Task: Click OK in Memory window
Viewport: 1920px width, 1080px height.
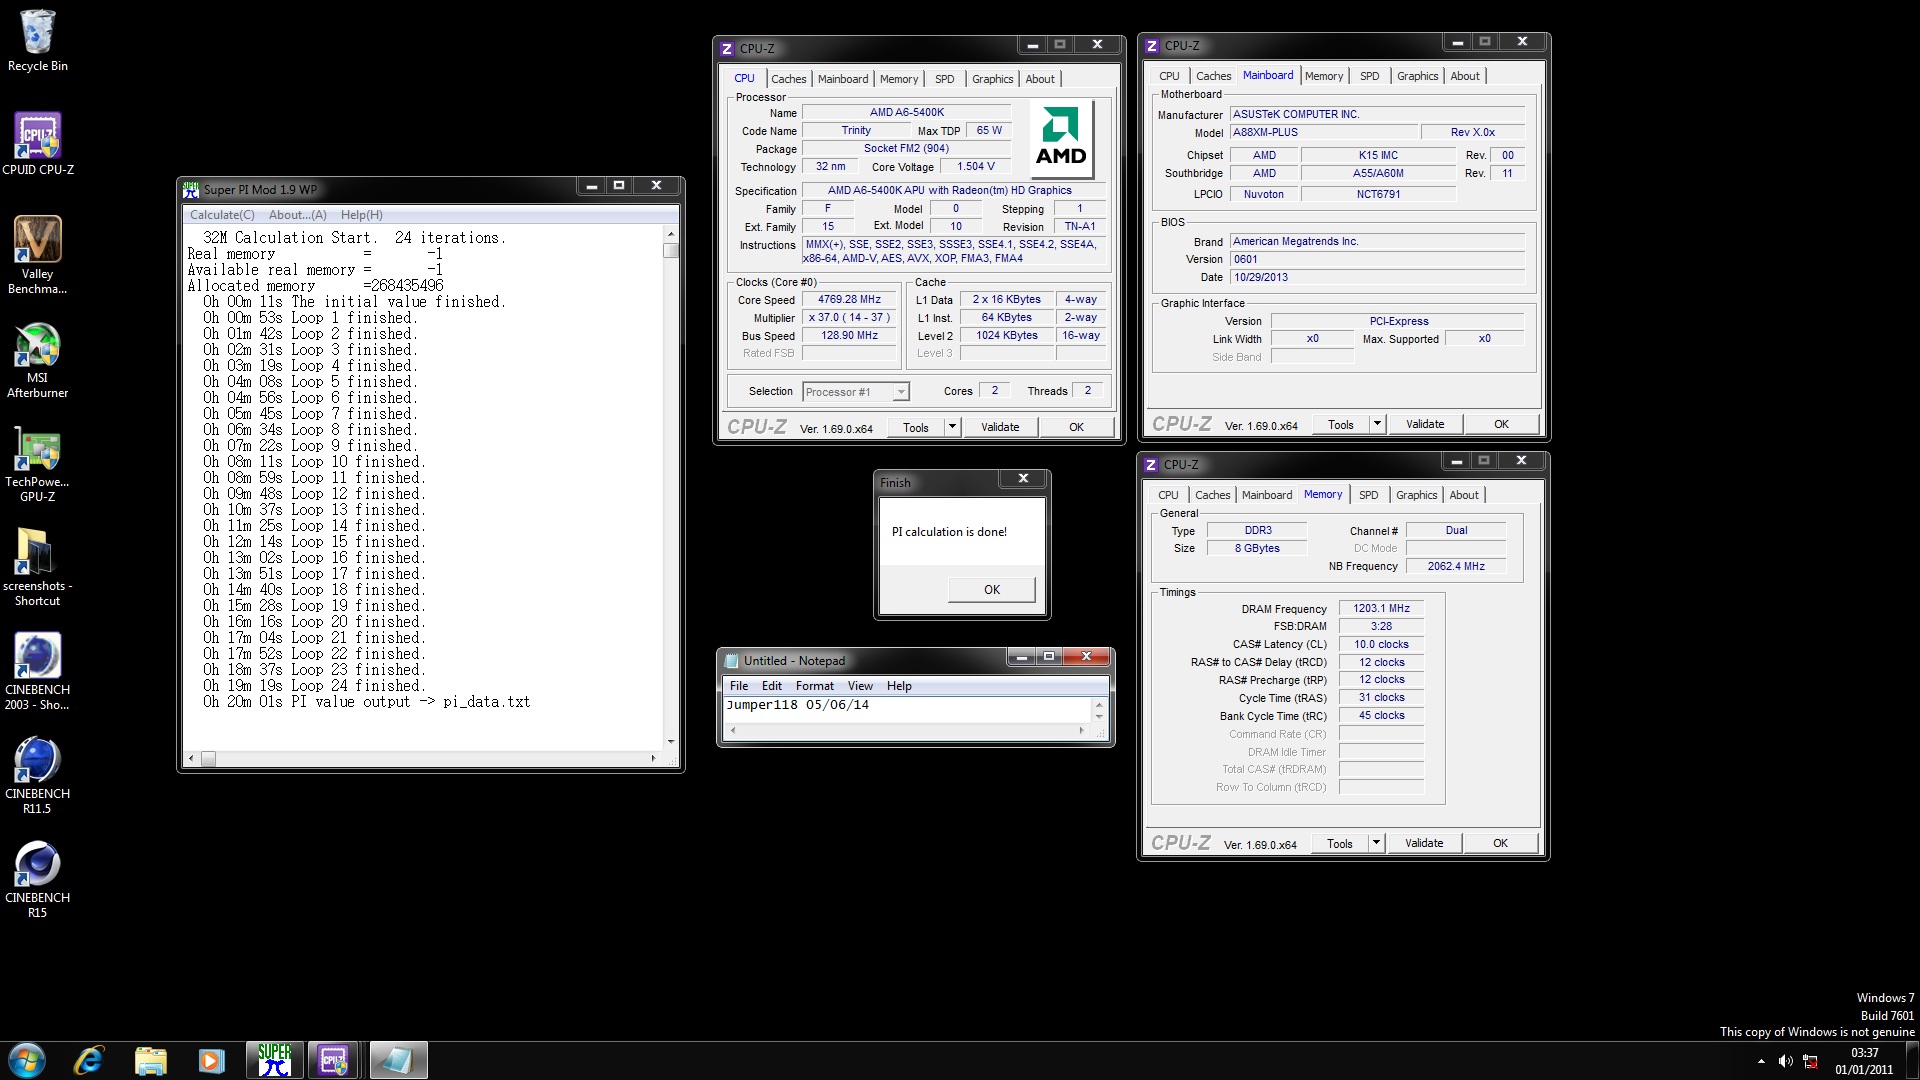Action: coord(1500,843)
